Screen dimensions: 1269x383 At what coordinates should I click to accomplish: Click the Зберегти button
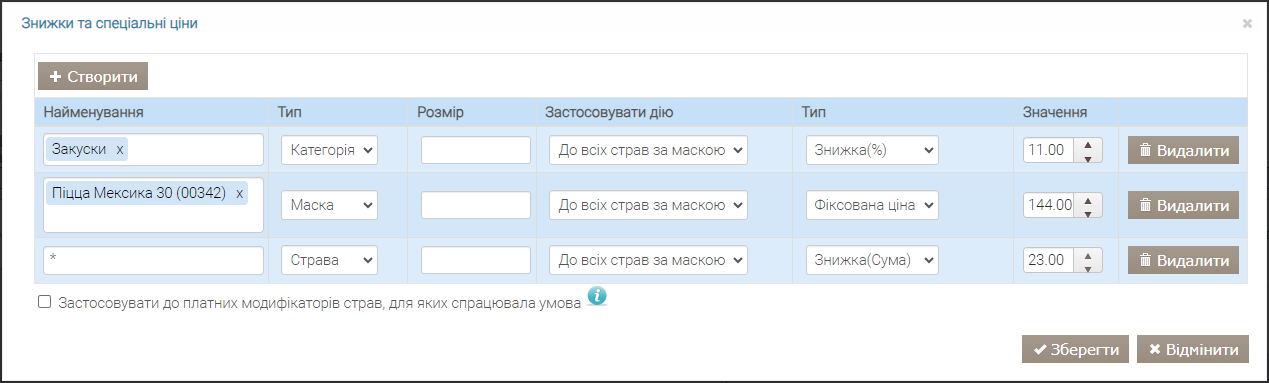click(x=1075, y=349)
